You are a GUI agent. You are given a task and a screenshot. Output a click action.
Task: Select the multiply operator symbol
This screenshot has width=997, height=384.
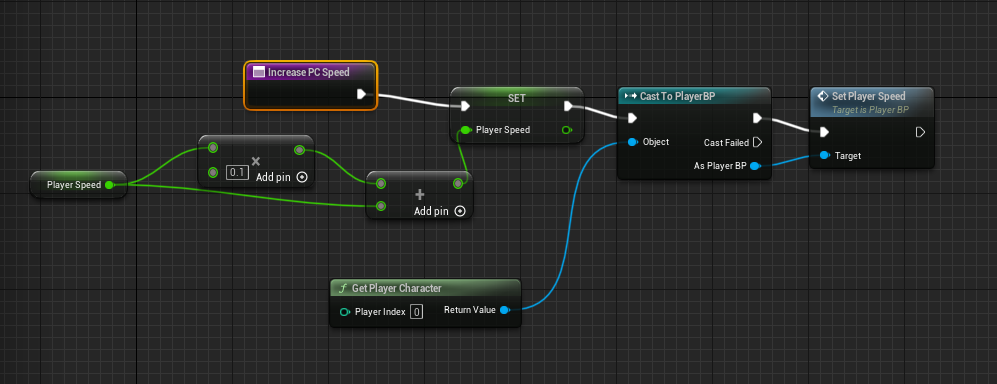(256, 161)
